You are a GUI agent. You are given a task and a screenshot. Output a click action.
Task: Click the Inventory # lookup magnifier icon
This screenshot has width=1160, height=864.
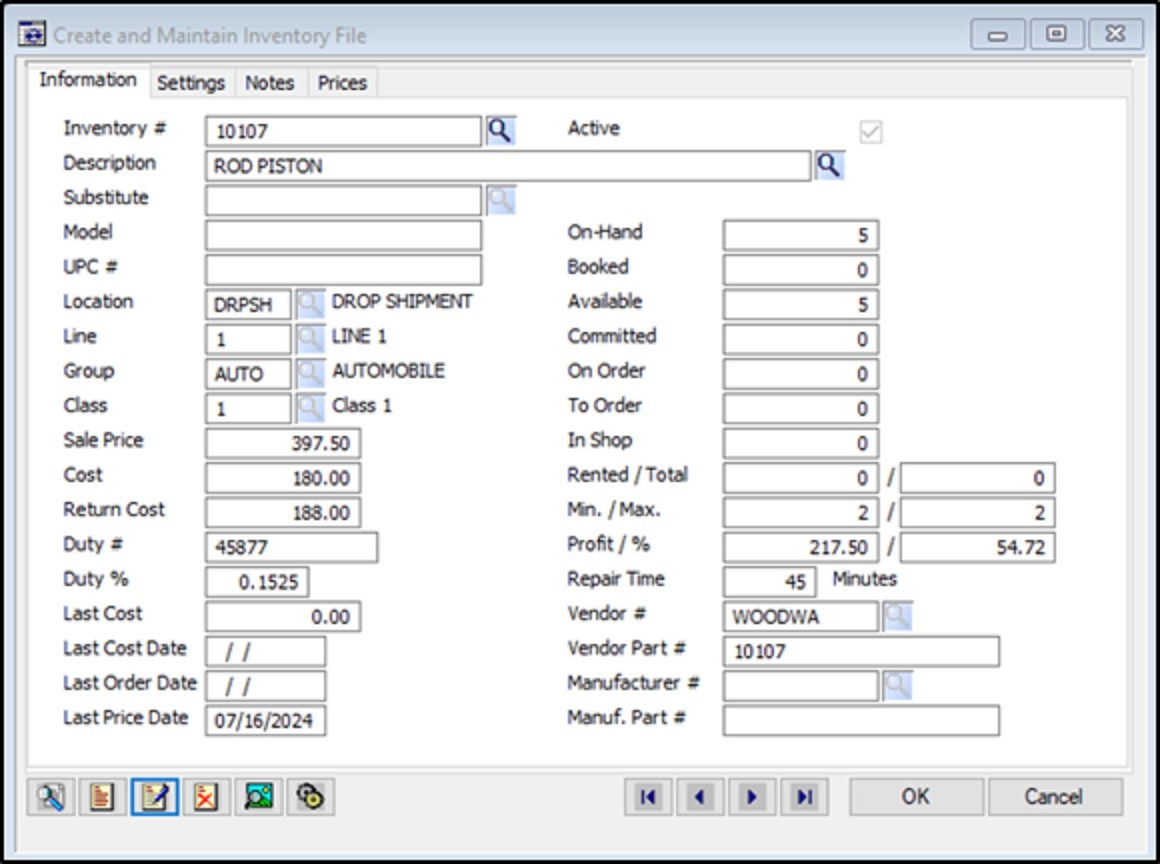[x=501, y=131]
